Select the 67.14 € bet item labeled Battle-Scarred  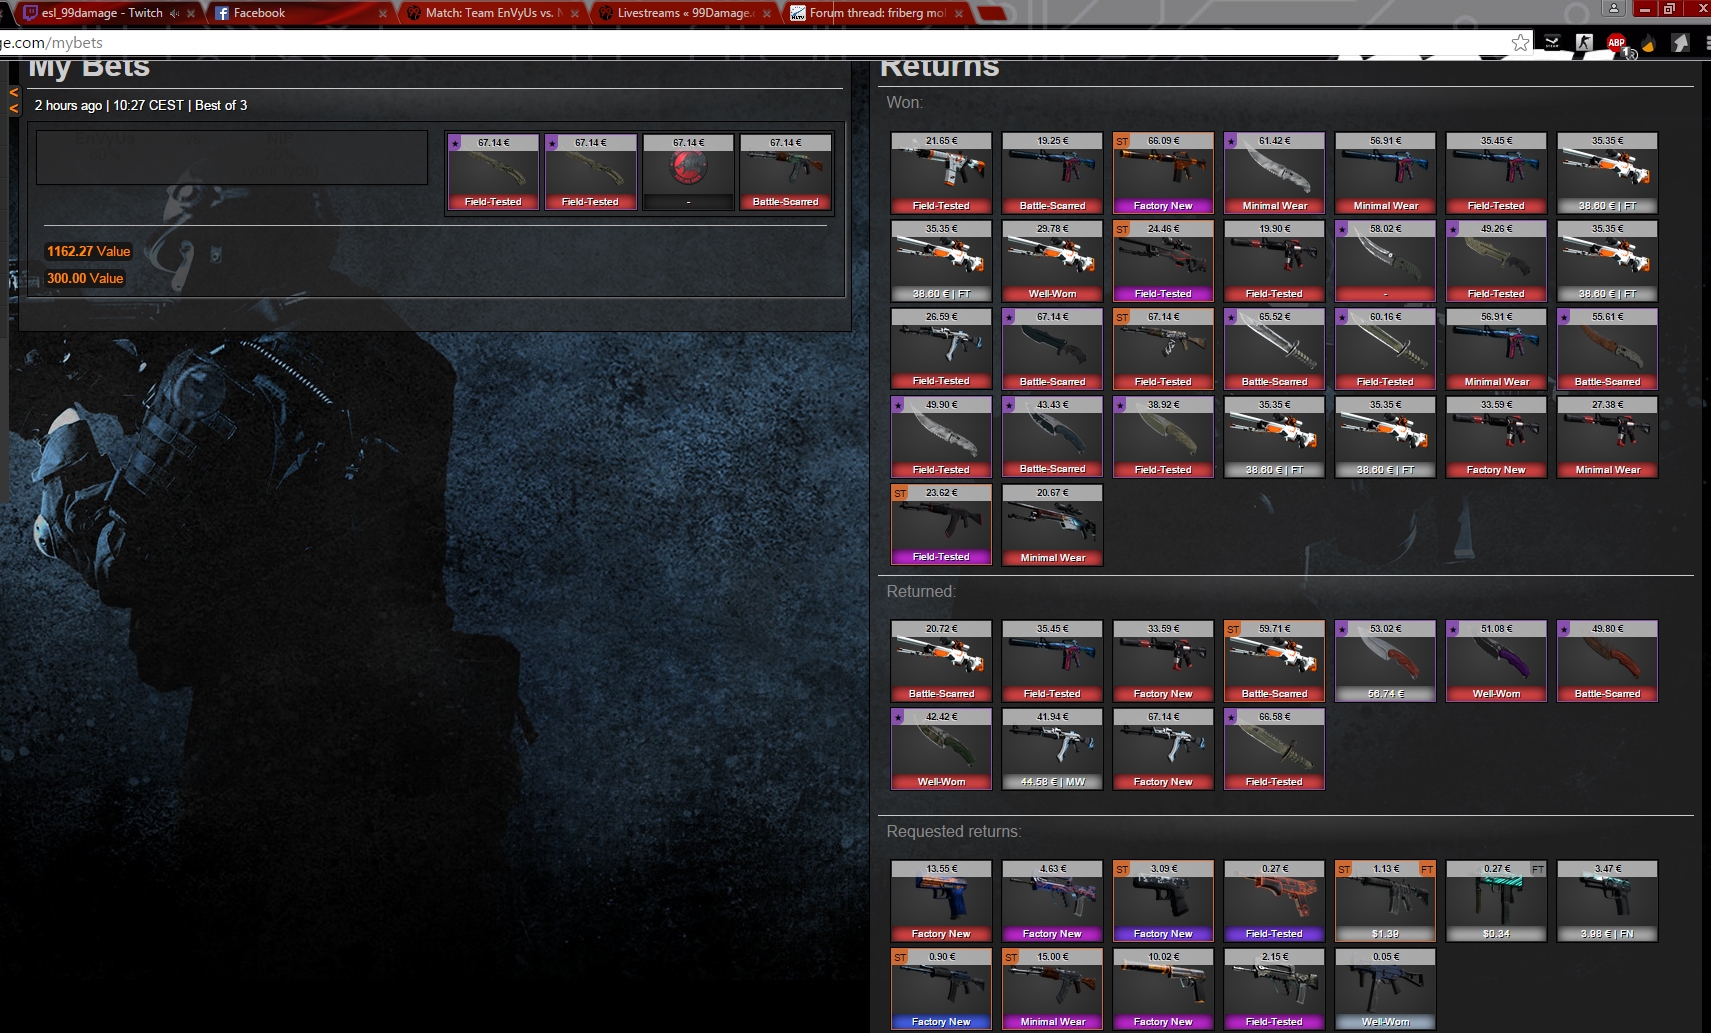[x=785, y=172]
